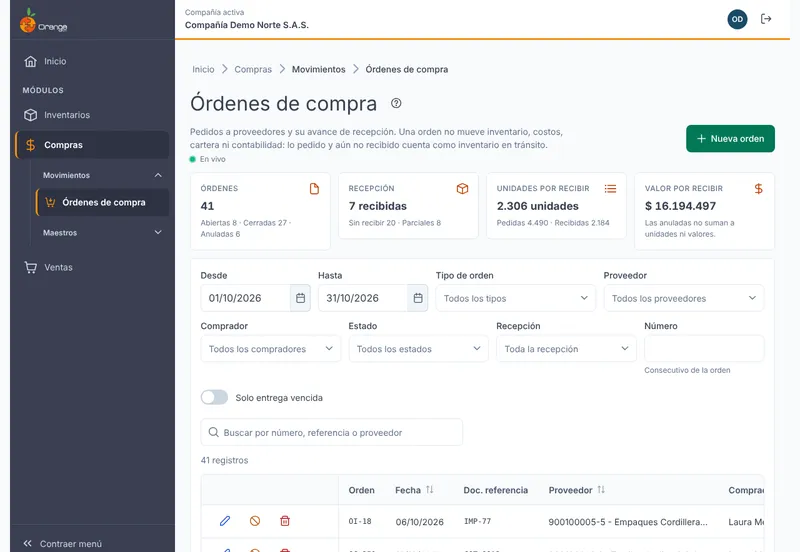Click the OI-18 order cell
Screen dimensions: 800x552
(360, 521)
